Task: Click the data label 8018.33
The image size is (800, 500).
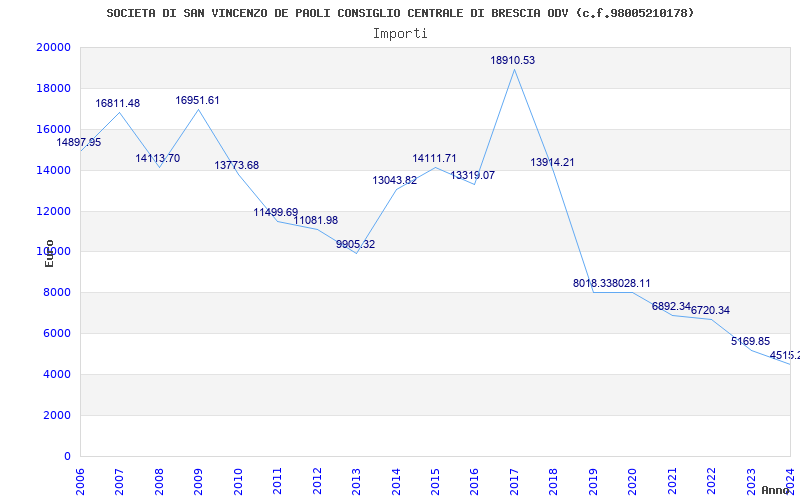Action: (x=592, y=284)
